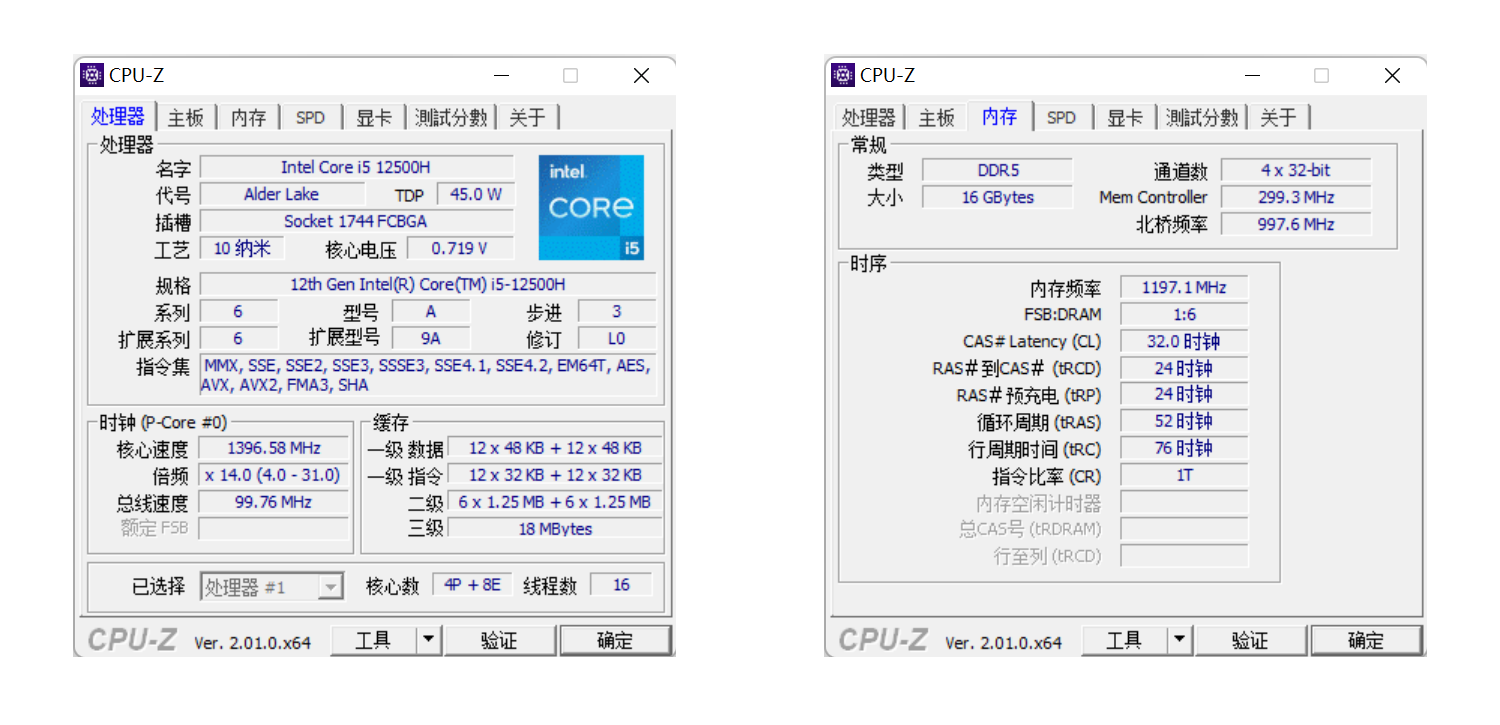The width and height of the screenshot is (1500, 725).
Task: Click code name field Alder Lake
Action: pos(281,194)
